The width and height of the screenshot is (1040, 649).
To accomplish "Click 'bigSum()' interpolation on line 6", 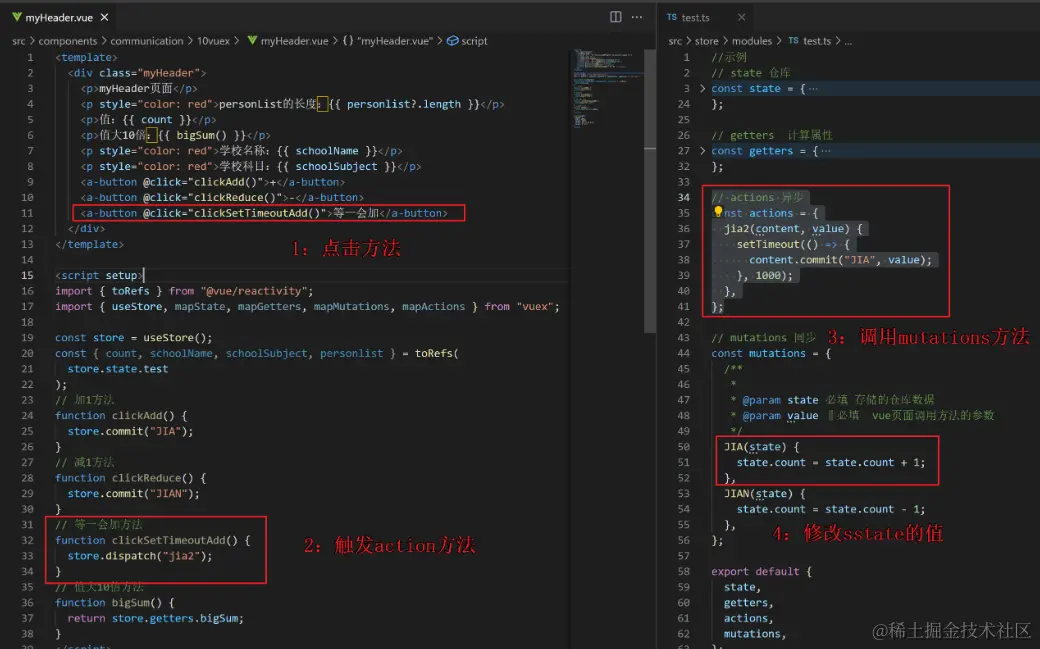I will [x=202, y=135].
